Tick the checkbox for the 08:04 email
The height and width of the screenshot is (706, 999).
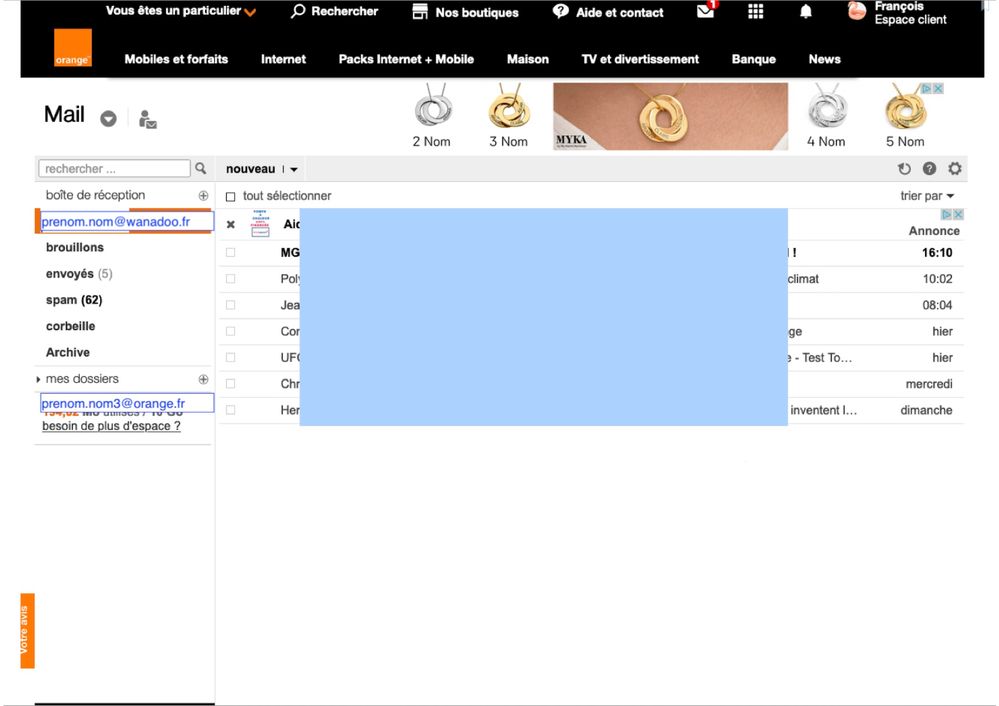pyautogui.click(x=230, y=305)
